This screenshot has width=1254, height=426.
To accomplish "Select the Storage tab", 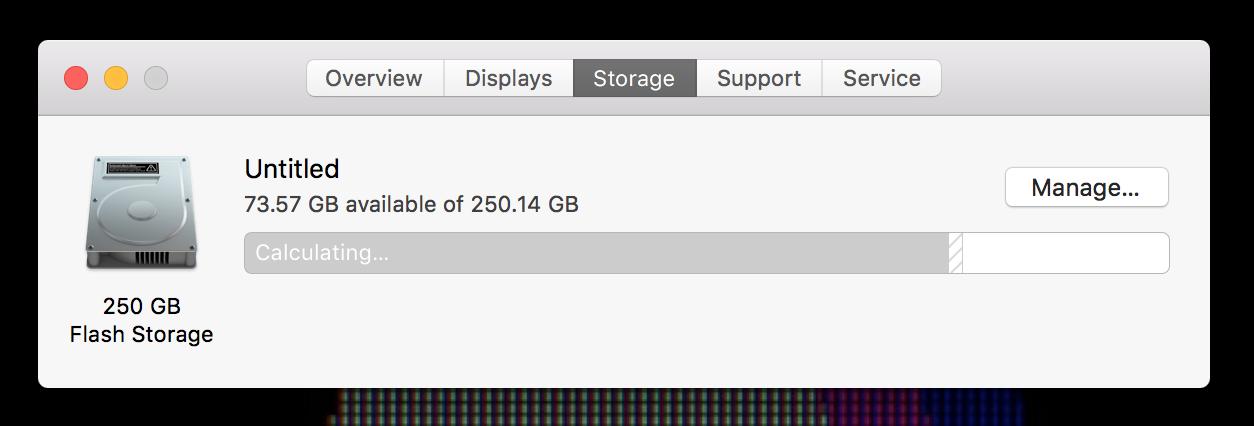I will click(634, 78).
